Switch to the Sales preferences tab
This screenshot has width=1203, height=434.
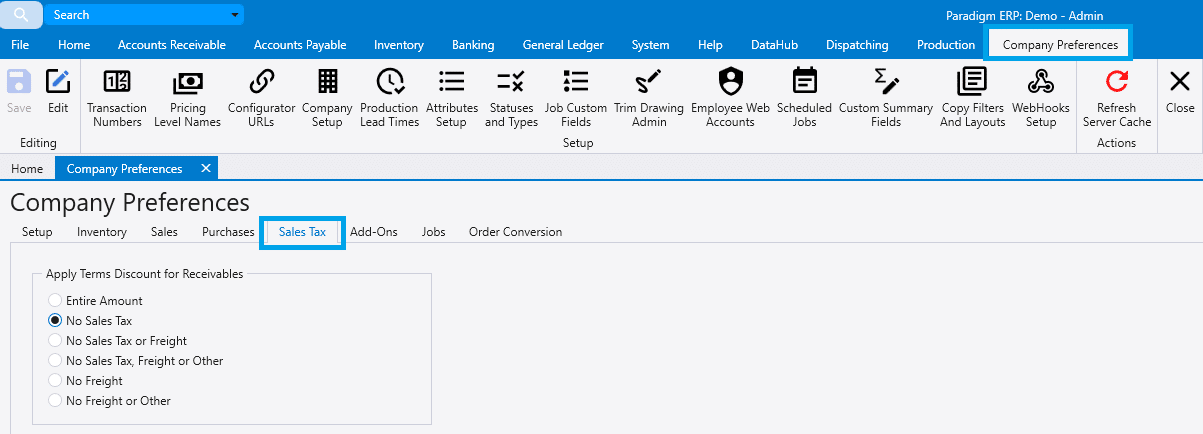[164, 232]
